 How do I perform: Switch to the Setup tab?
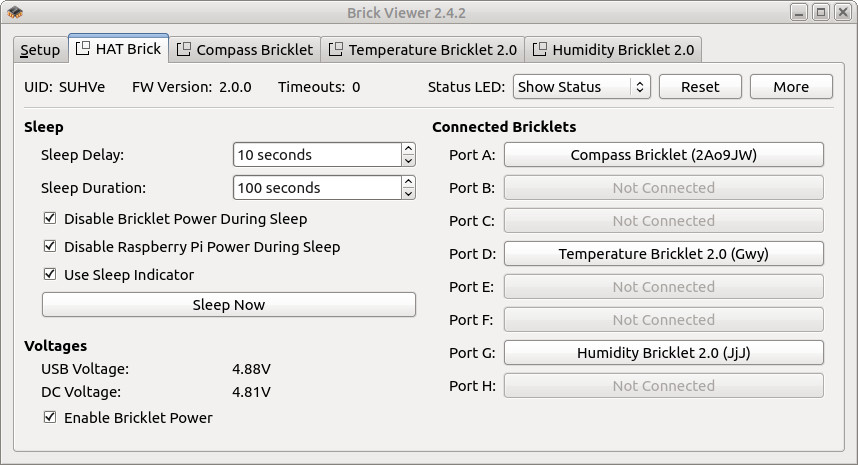pos(40,50)
